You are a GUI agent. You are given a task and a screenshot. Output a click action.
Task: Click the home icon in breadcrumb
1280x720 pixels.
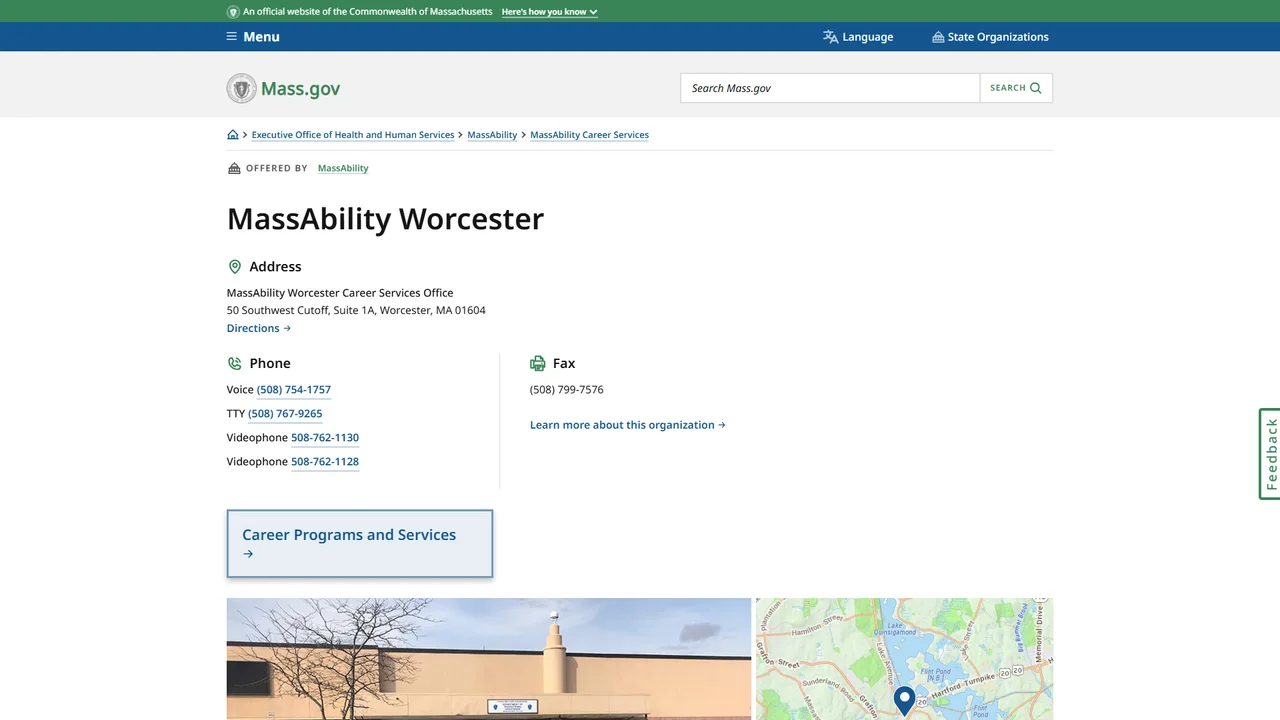pyautogui.click(x=233, y=135)
